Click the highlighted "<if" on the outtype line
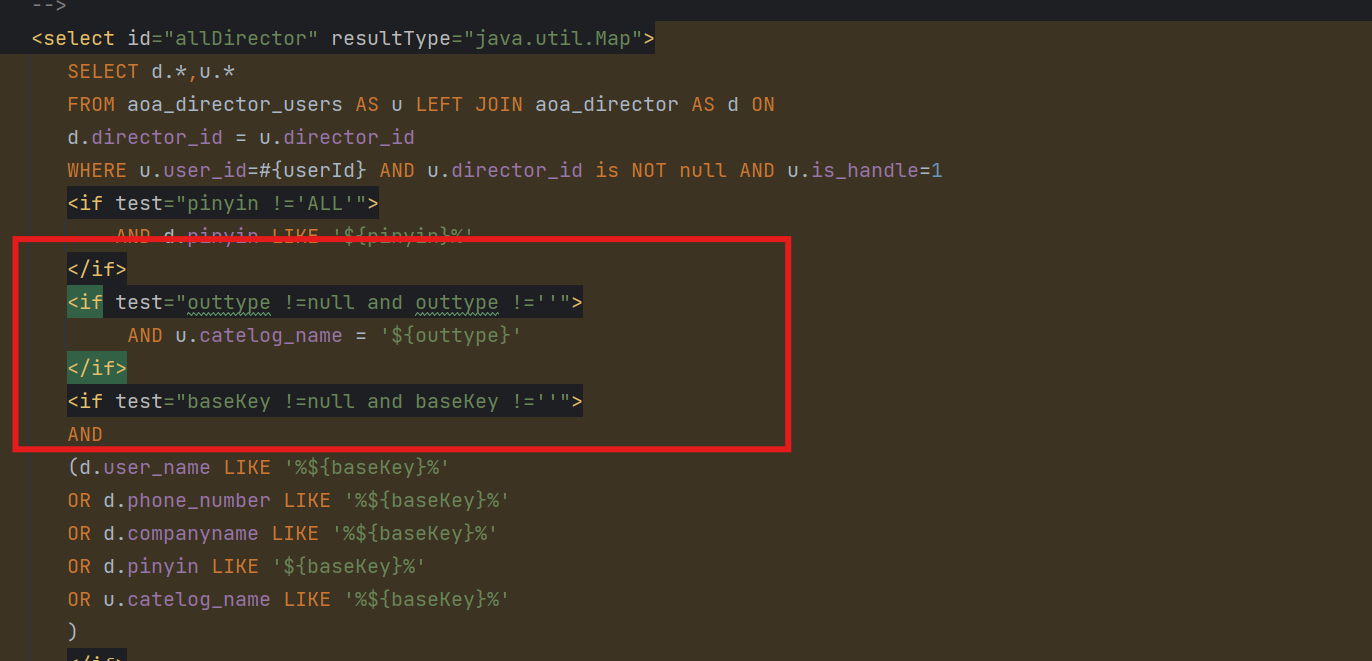The height and width of the screenshot is (661, 1372). pyautogui.click(x=85, y=303)
